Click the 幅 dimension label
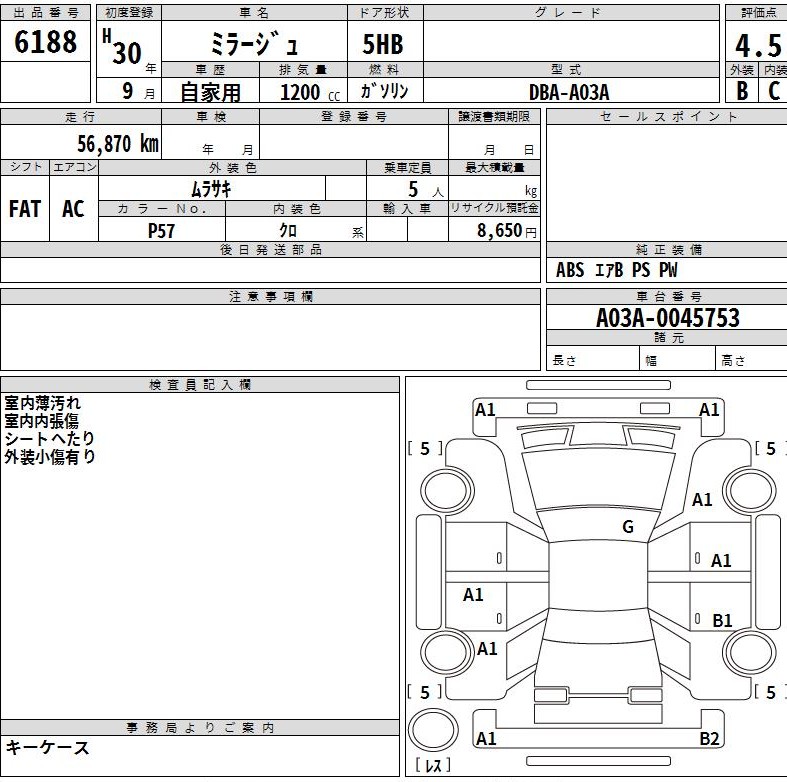The image size is (787, 782). [650, 360]
